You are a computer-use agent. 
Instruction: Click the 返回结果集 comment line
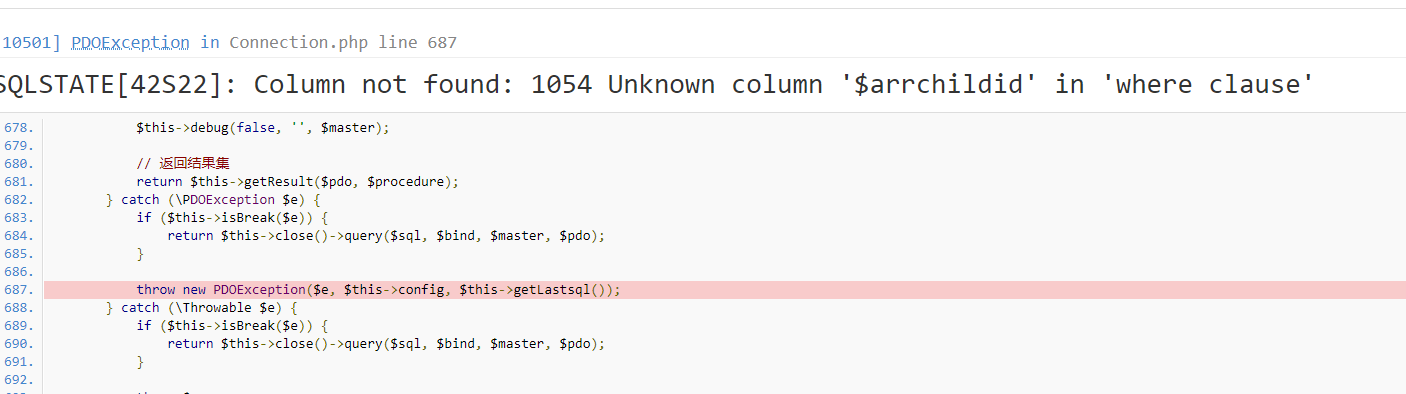point(187,164)
